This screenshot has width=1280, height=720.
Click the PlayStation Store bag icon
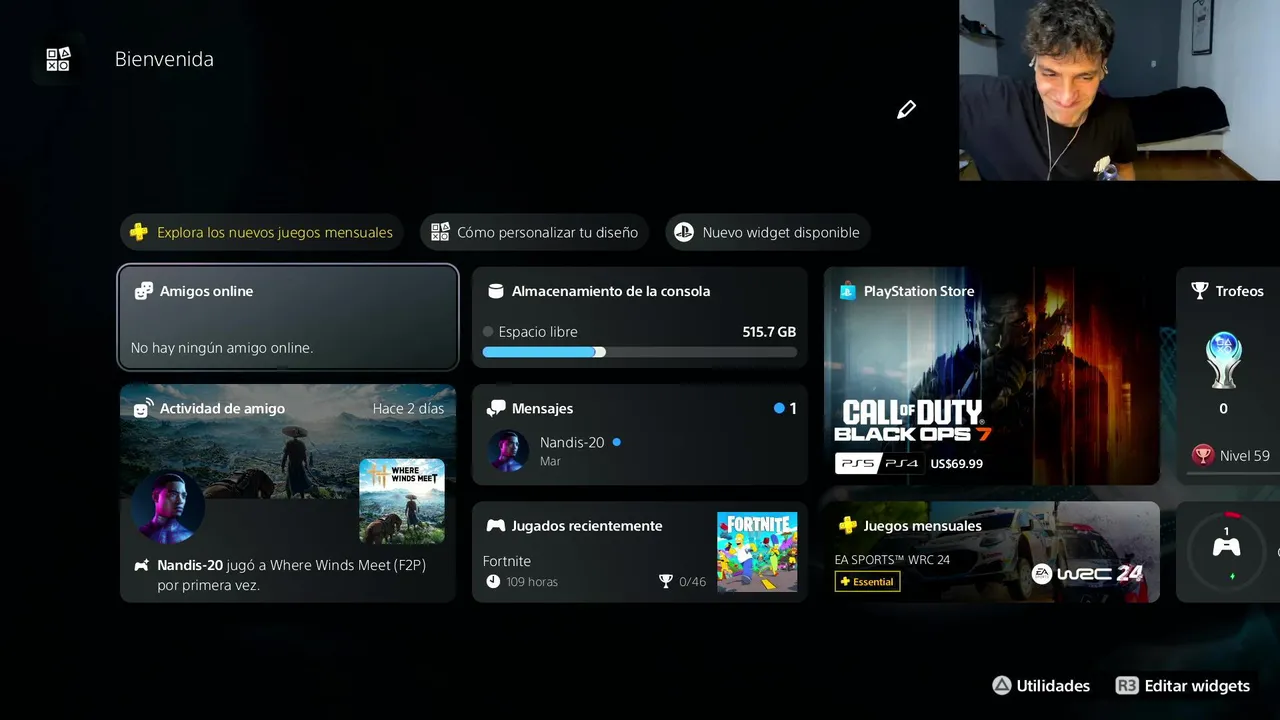point(847,291)
